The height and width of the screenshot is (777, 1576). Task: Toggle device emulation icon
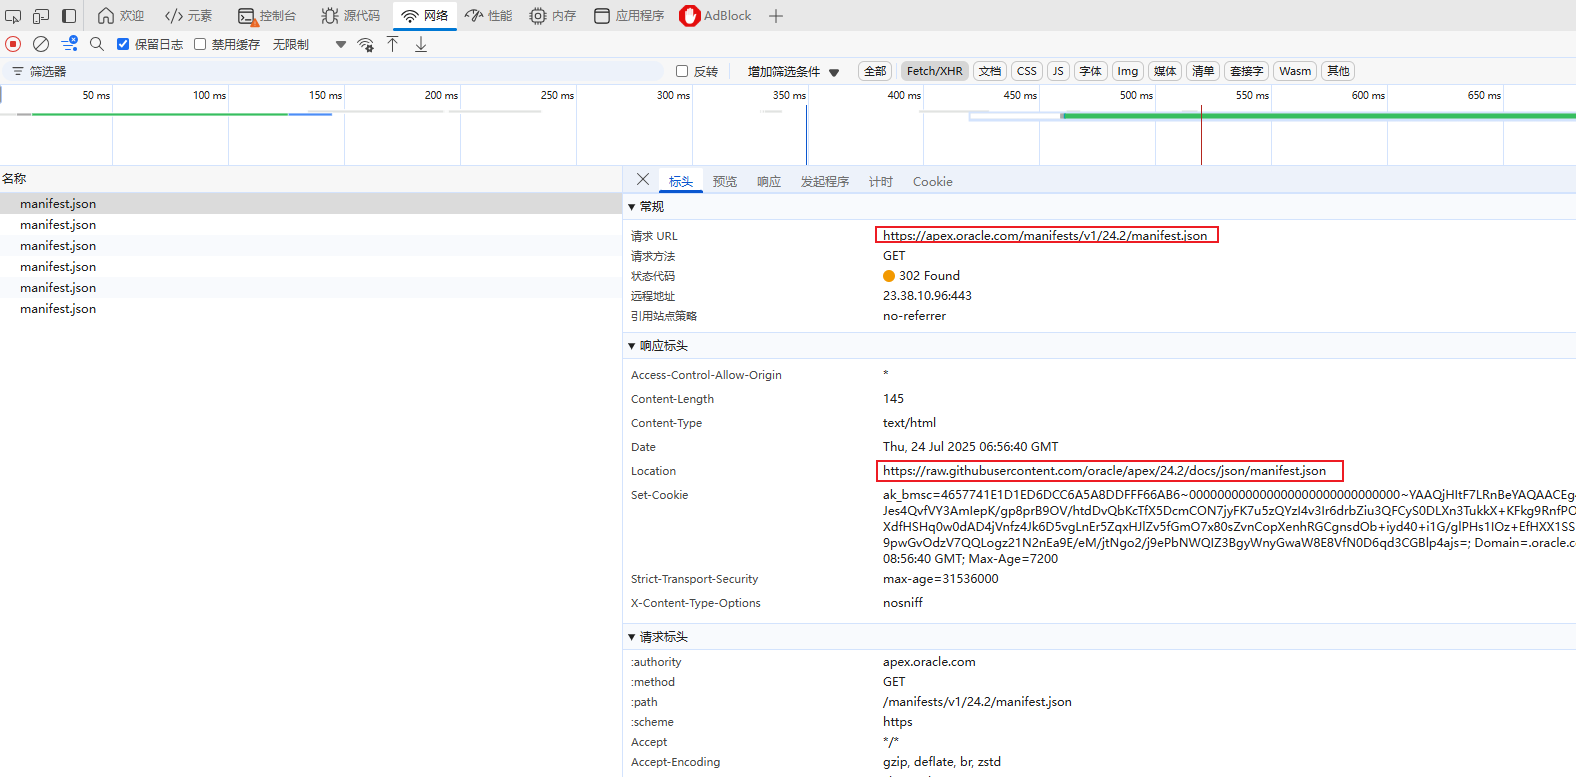click(x=41, y=16)
